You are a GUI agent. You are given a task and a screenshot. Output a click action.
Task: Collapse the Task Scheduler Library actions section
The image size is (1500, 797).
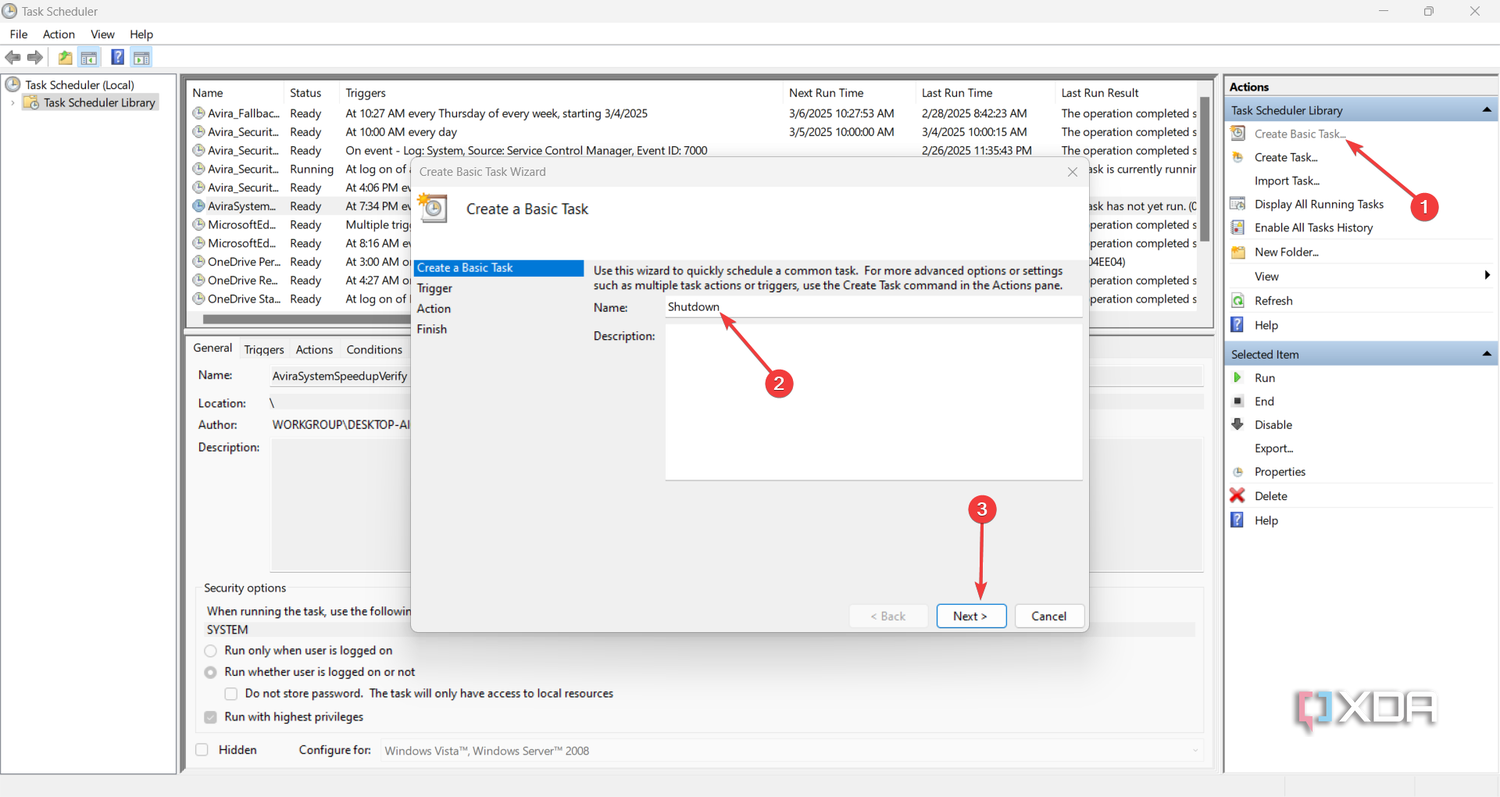(x=1486, y=110)
